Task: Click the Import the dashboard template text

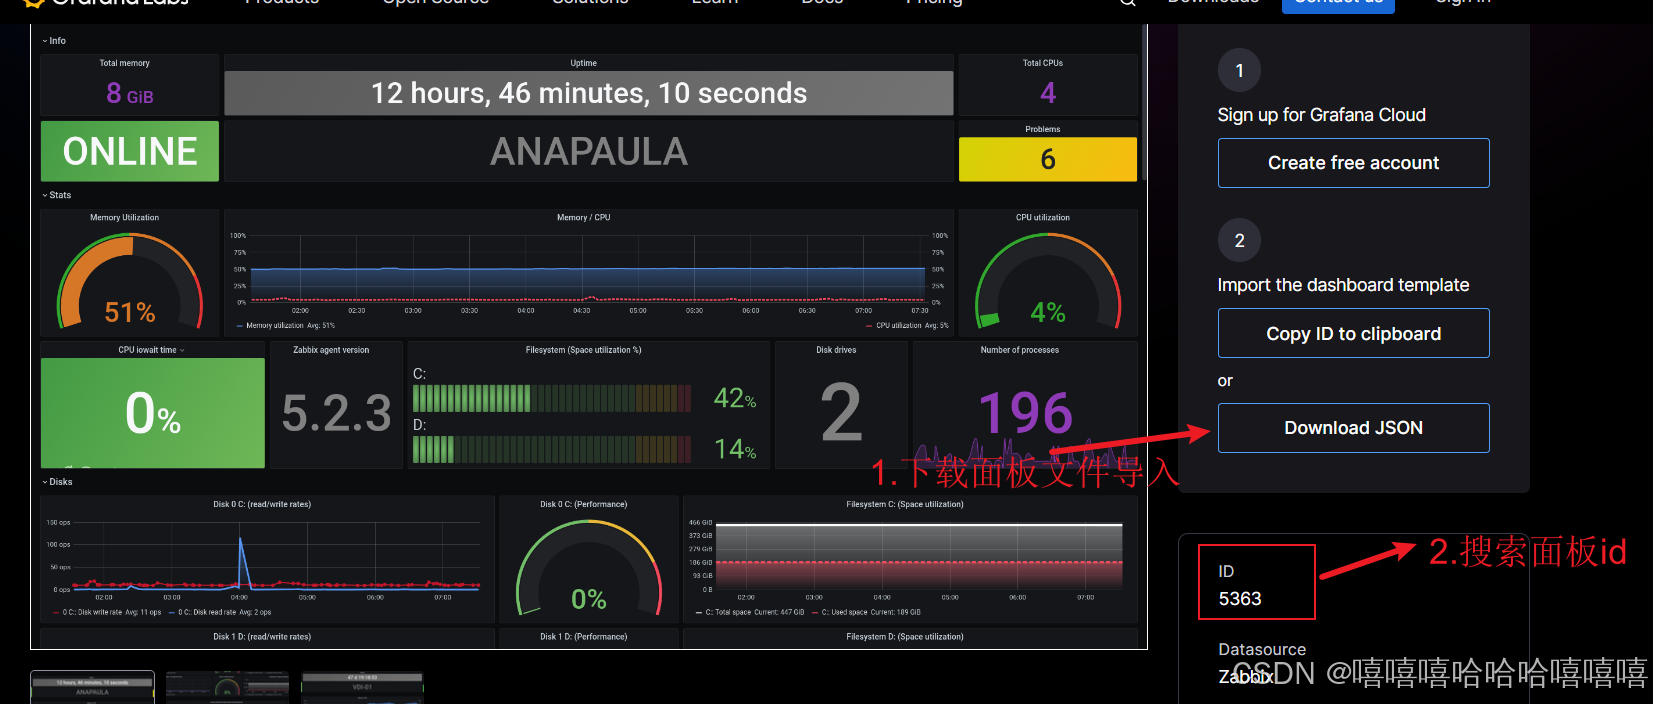Action: (1343, 285)
